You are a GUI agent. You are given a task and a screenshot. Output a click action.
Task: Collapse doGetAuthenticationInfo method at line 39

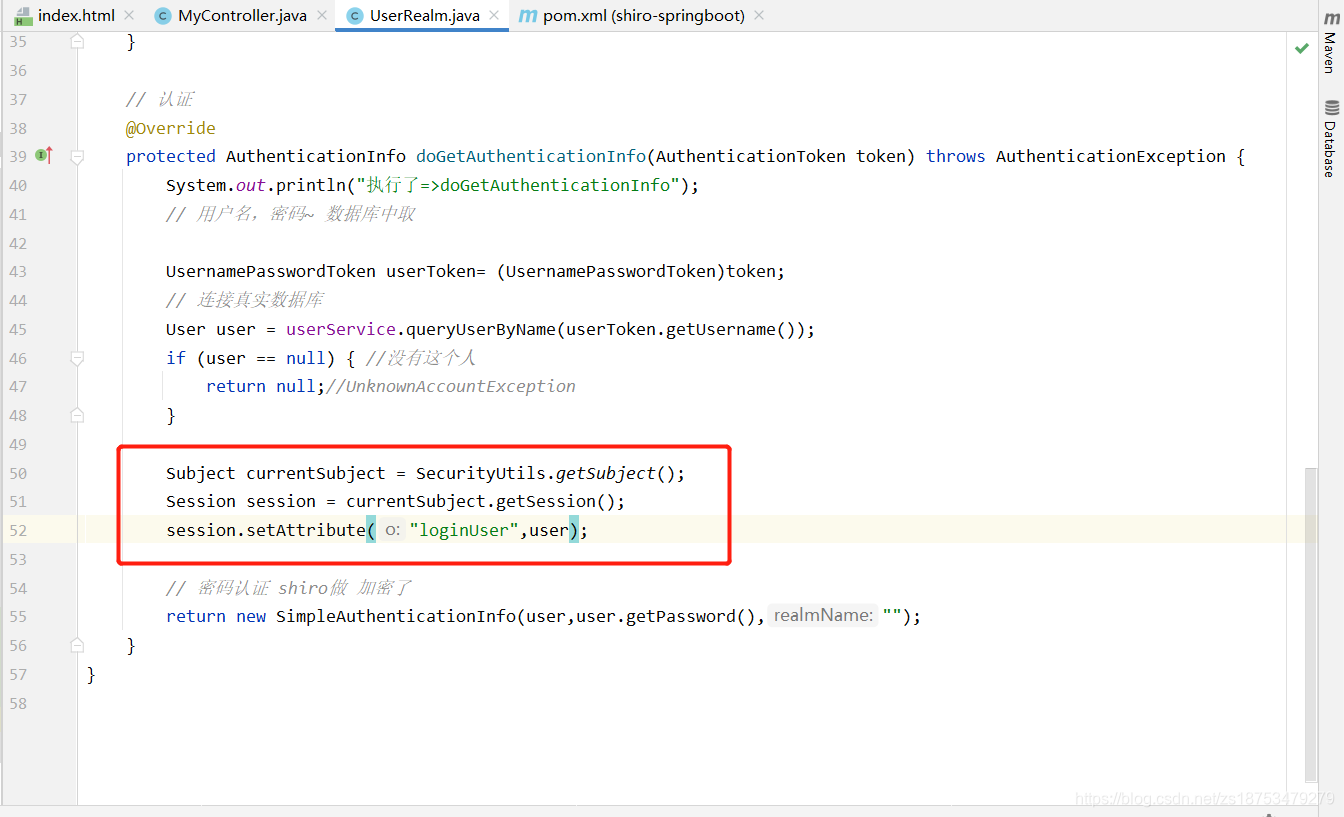click(x=77, y=156)
